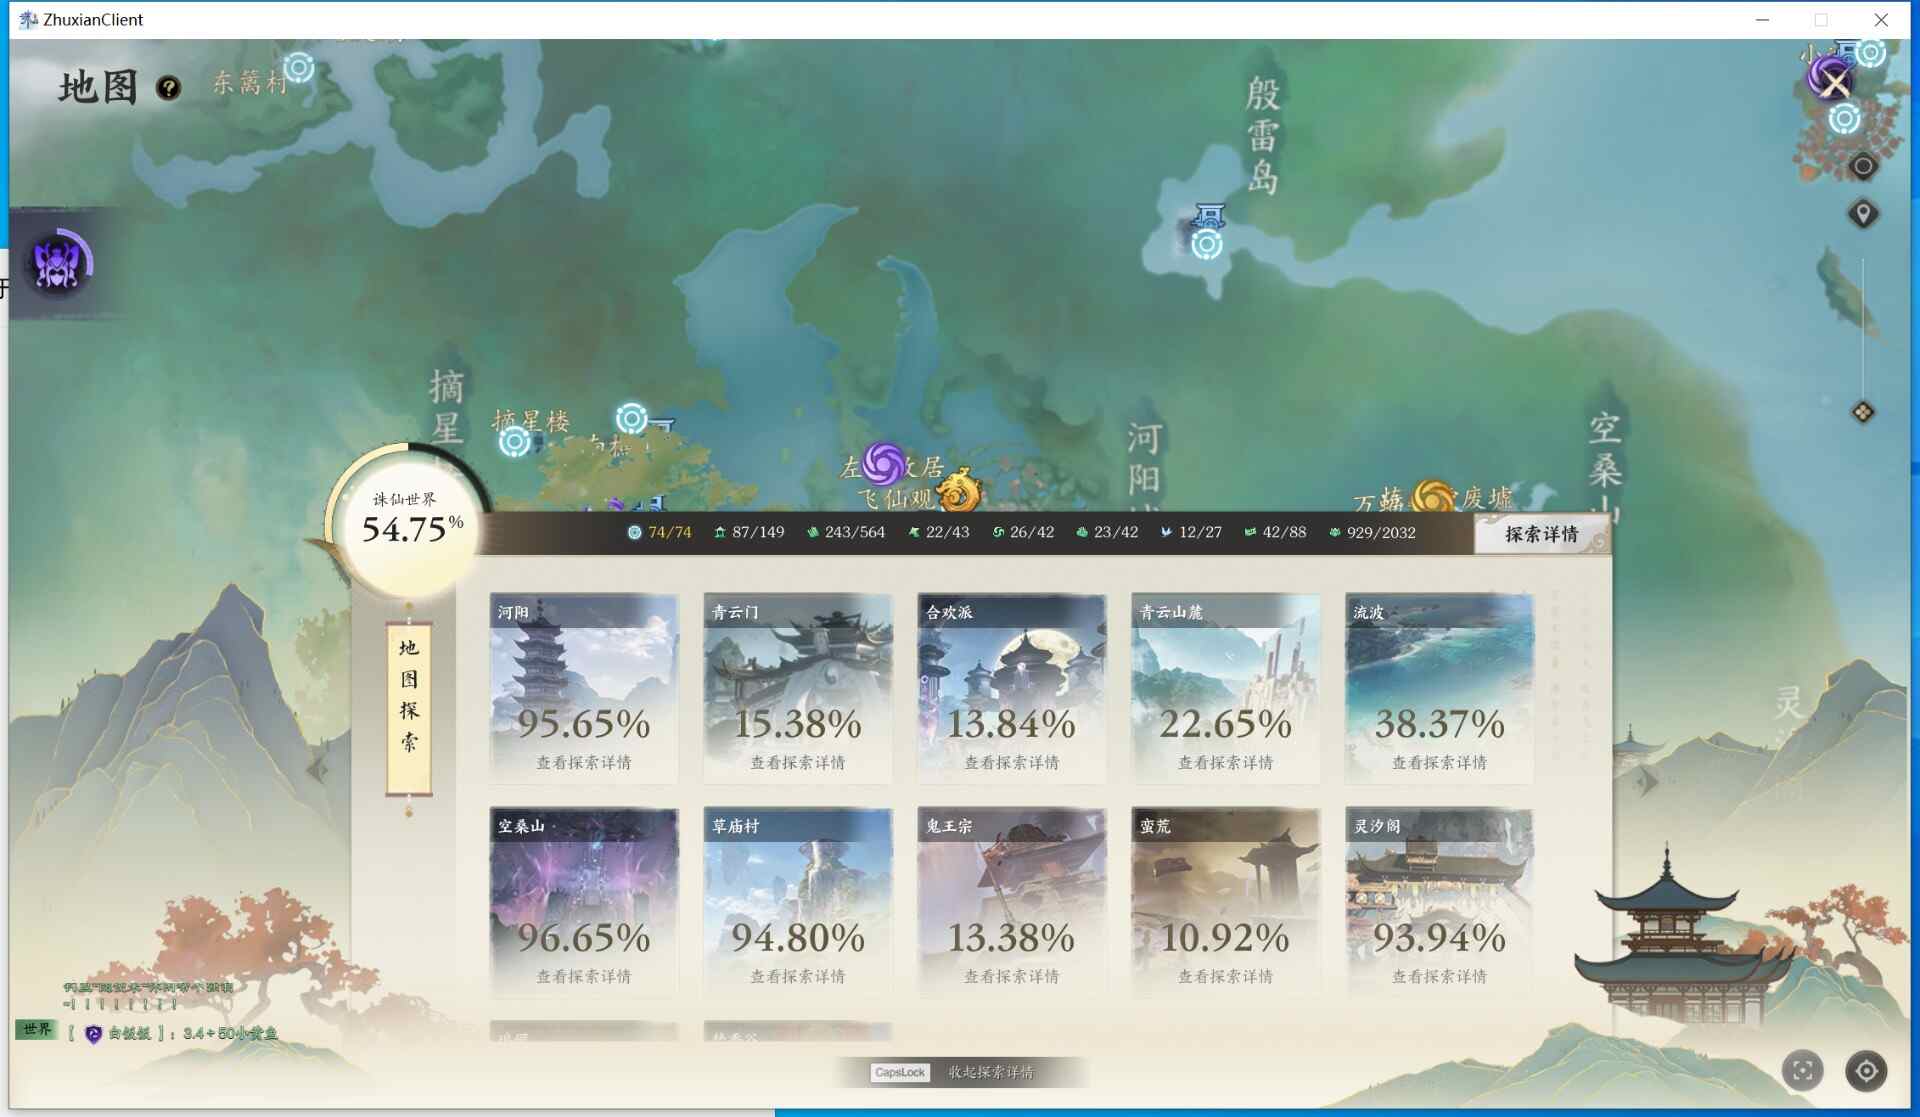The height and width of the screenshot is (1117, 1920).
Task: Minimize the ZhuxianClient window
Action: point(1762,20)
